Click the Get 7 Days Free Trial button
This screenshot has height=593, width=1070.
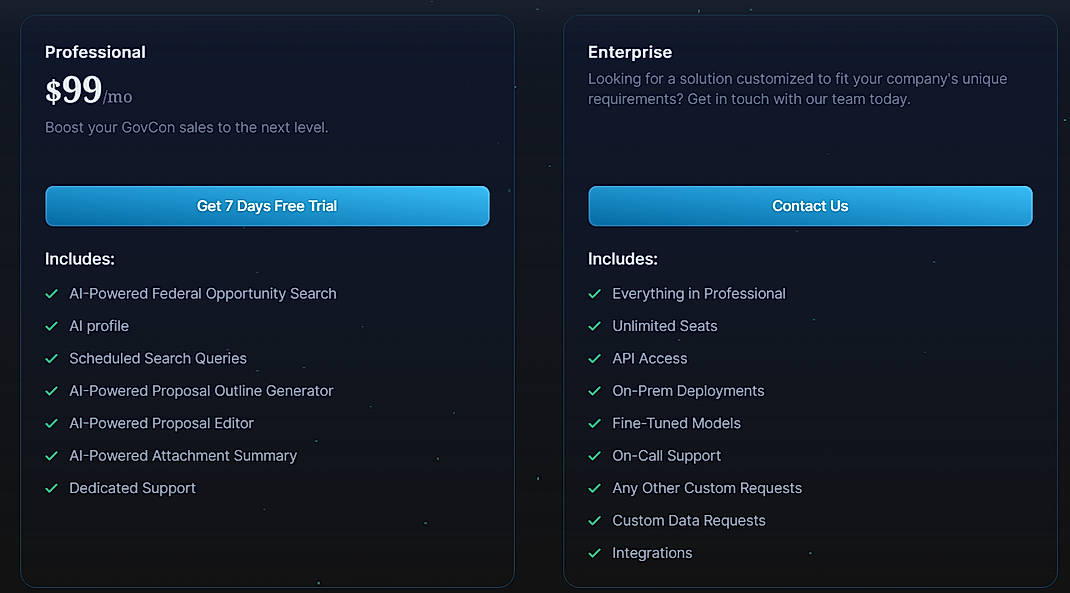pyautogui.click(x=267, y=206)
